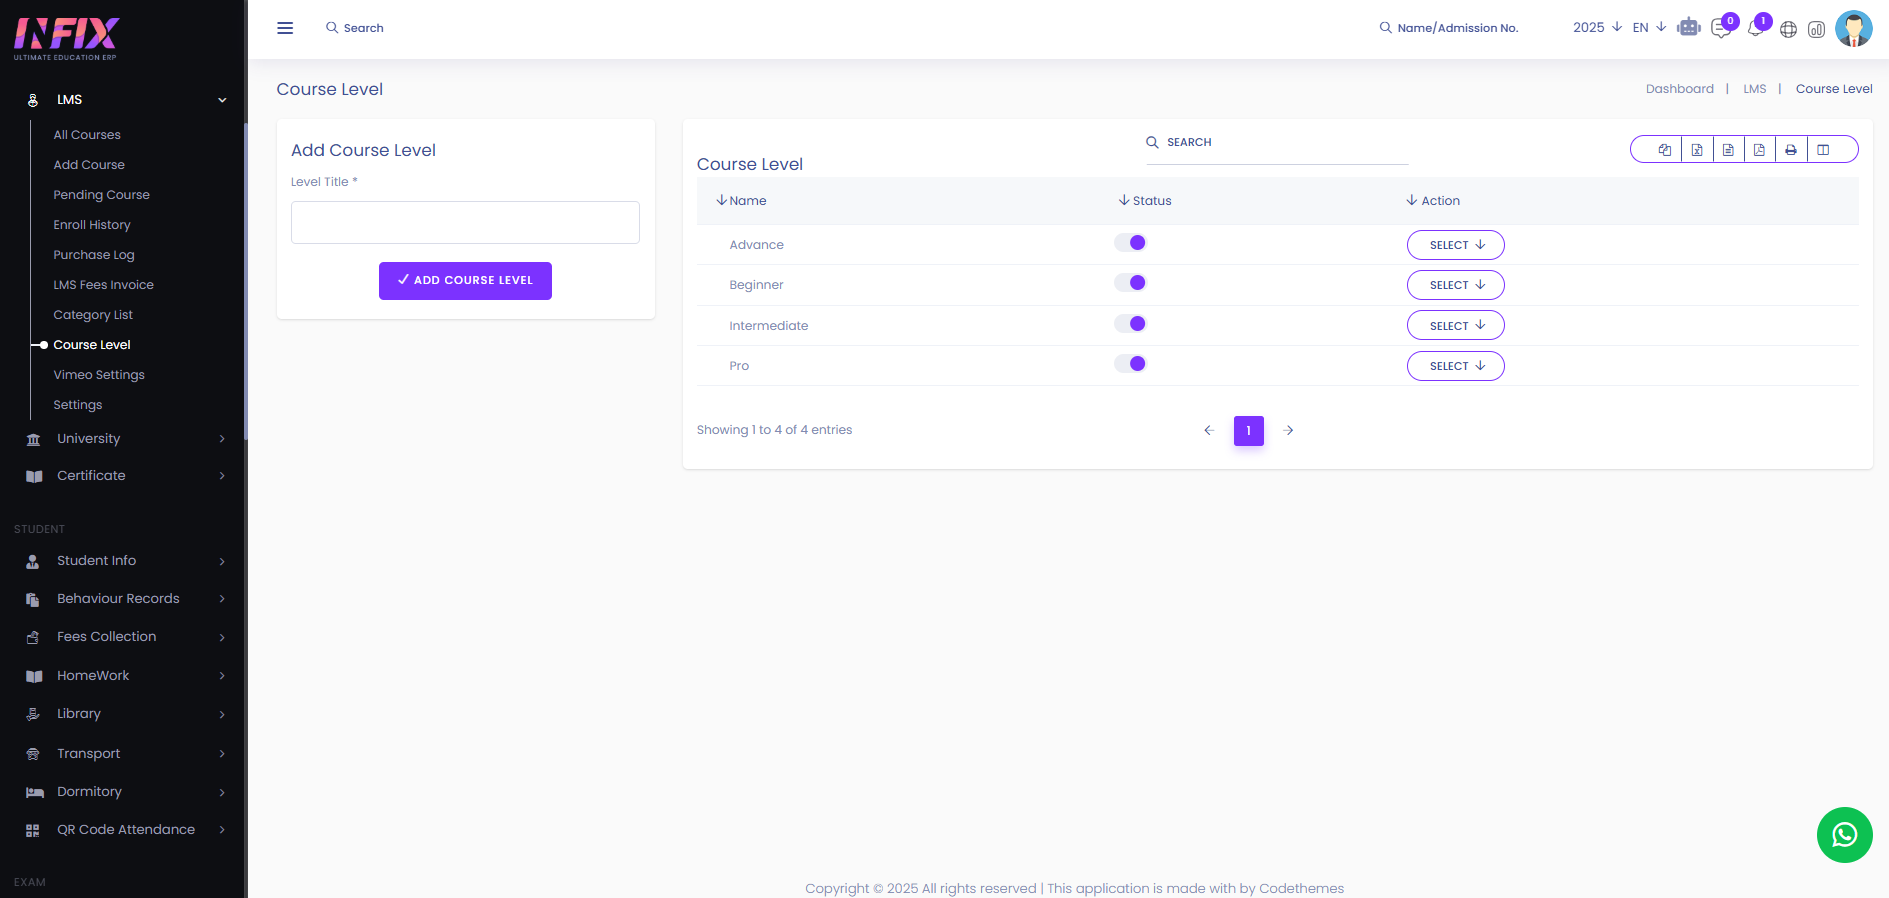The width and height of the screenshot is (1889, 898).
Task: Export Course Level table to CSV
Action: tap(1728, 150)
